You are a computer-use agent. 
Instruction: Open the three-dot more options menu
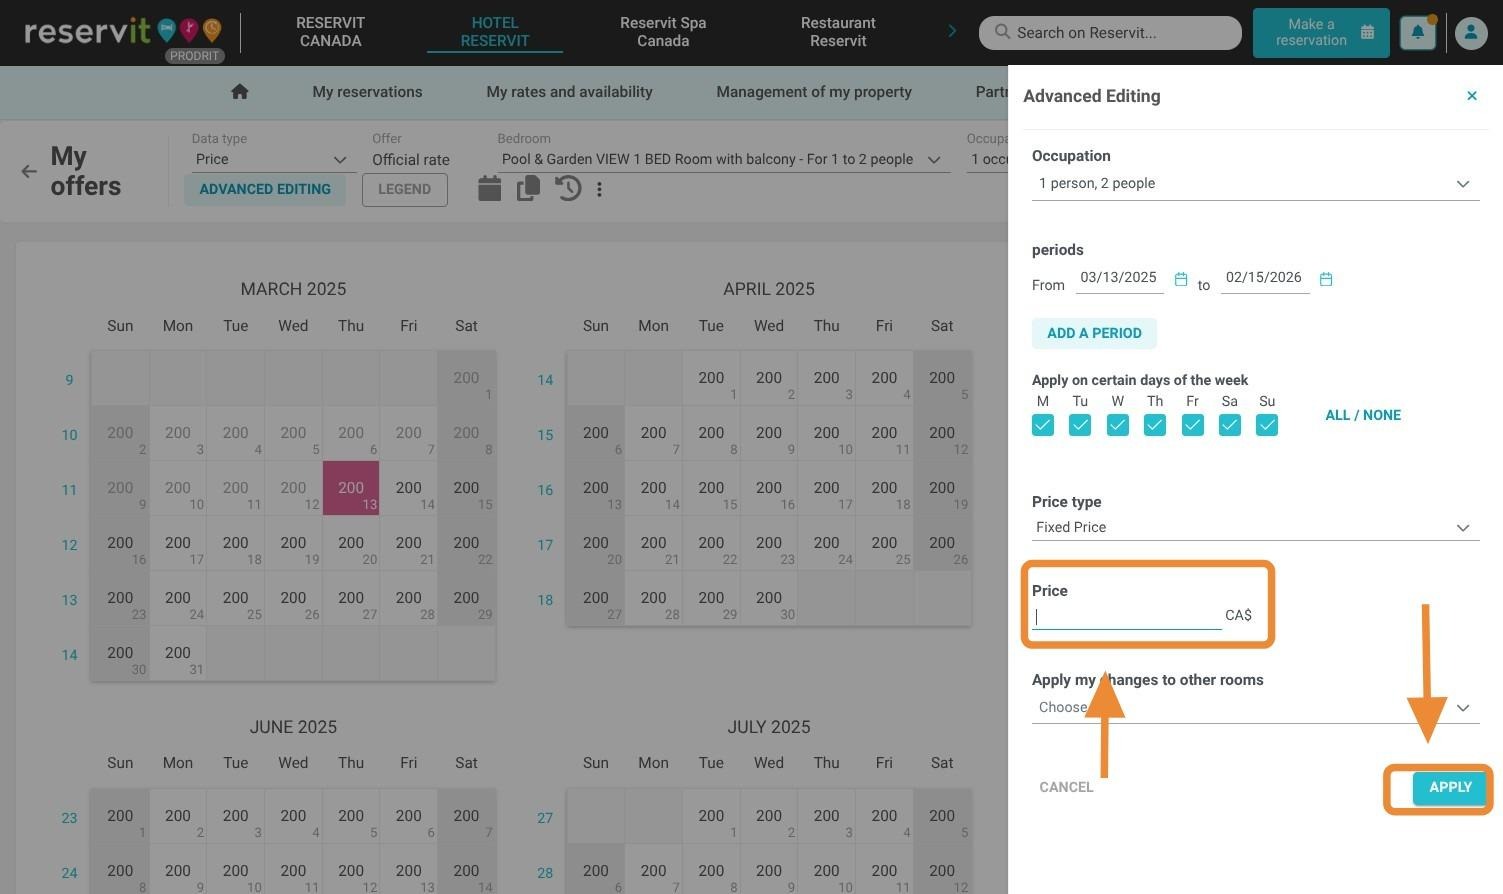point(599,188)
